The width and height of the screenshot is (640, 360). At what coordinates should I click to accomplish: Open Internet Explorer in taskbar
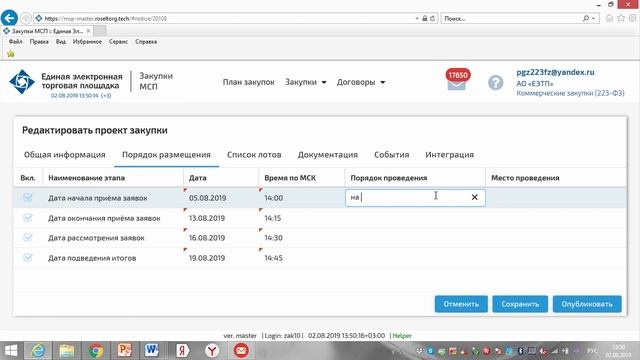(x=38, y=351)
